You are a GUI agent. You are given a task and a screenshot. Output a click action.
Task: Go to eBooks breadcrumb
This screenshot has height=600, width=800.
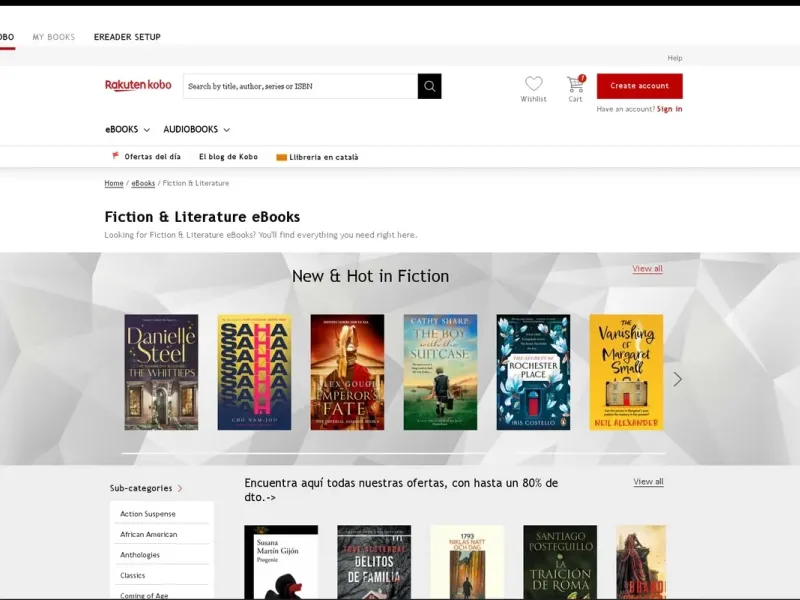pos(143,183)
